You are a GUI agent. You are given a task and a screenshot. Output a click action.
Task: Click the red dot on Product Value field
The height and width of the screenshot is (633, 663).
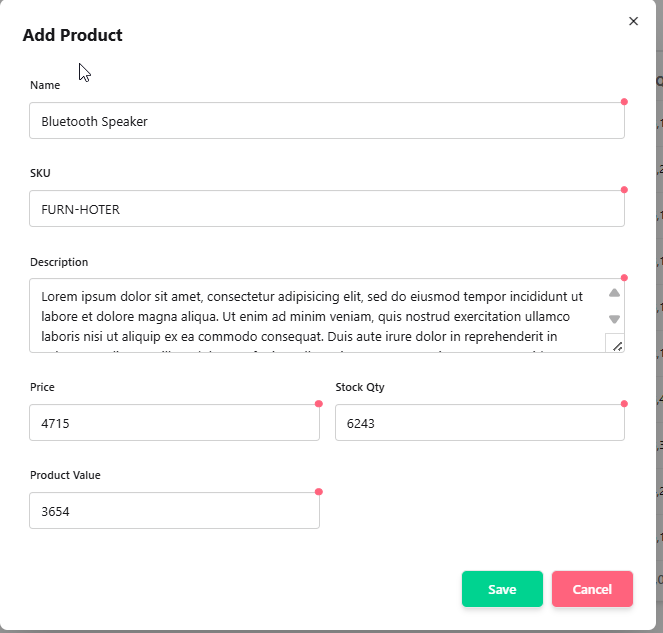click(x=319, y=492)
